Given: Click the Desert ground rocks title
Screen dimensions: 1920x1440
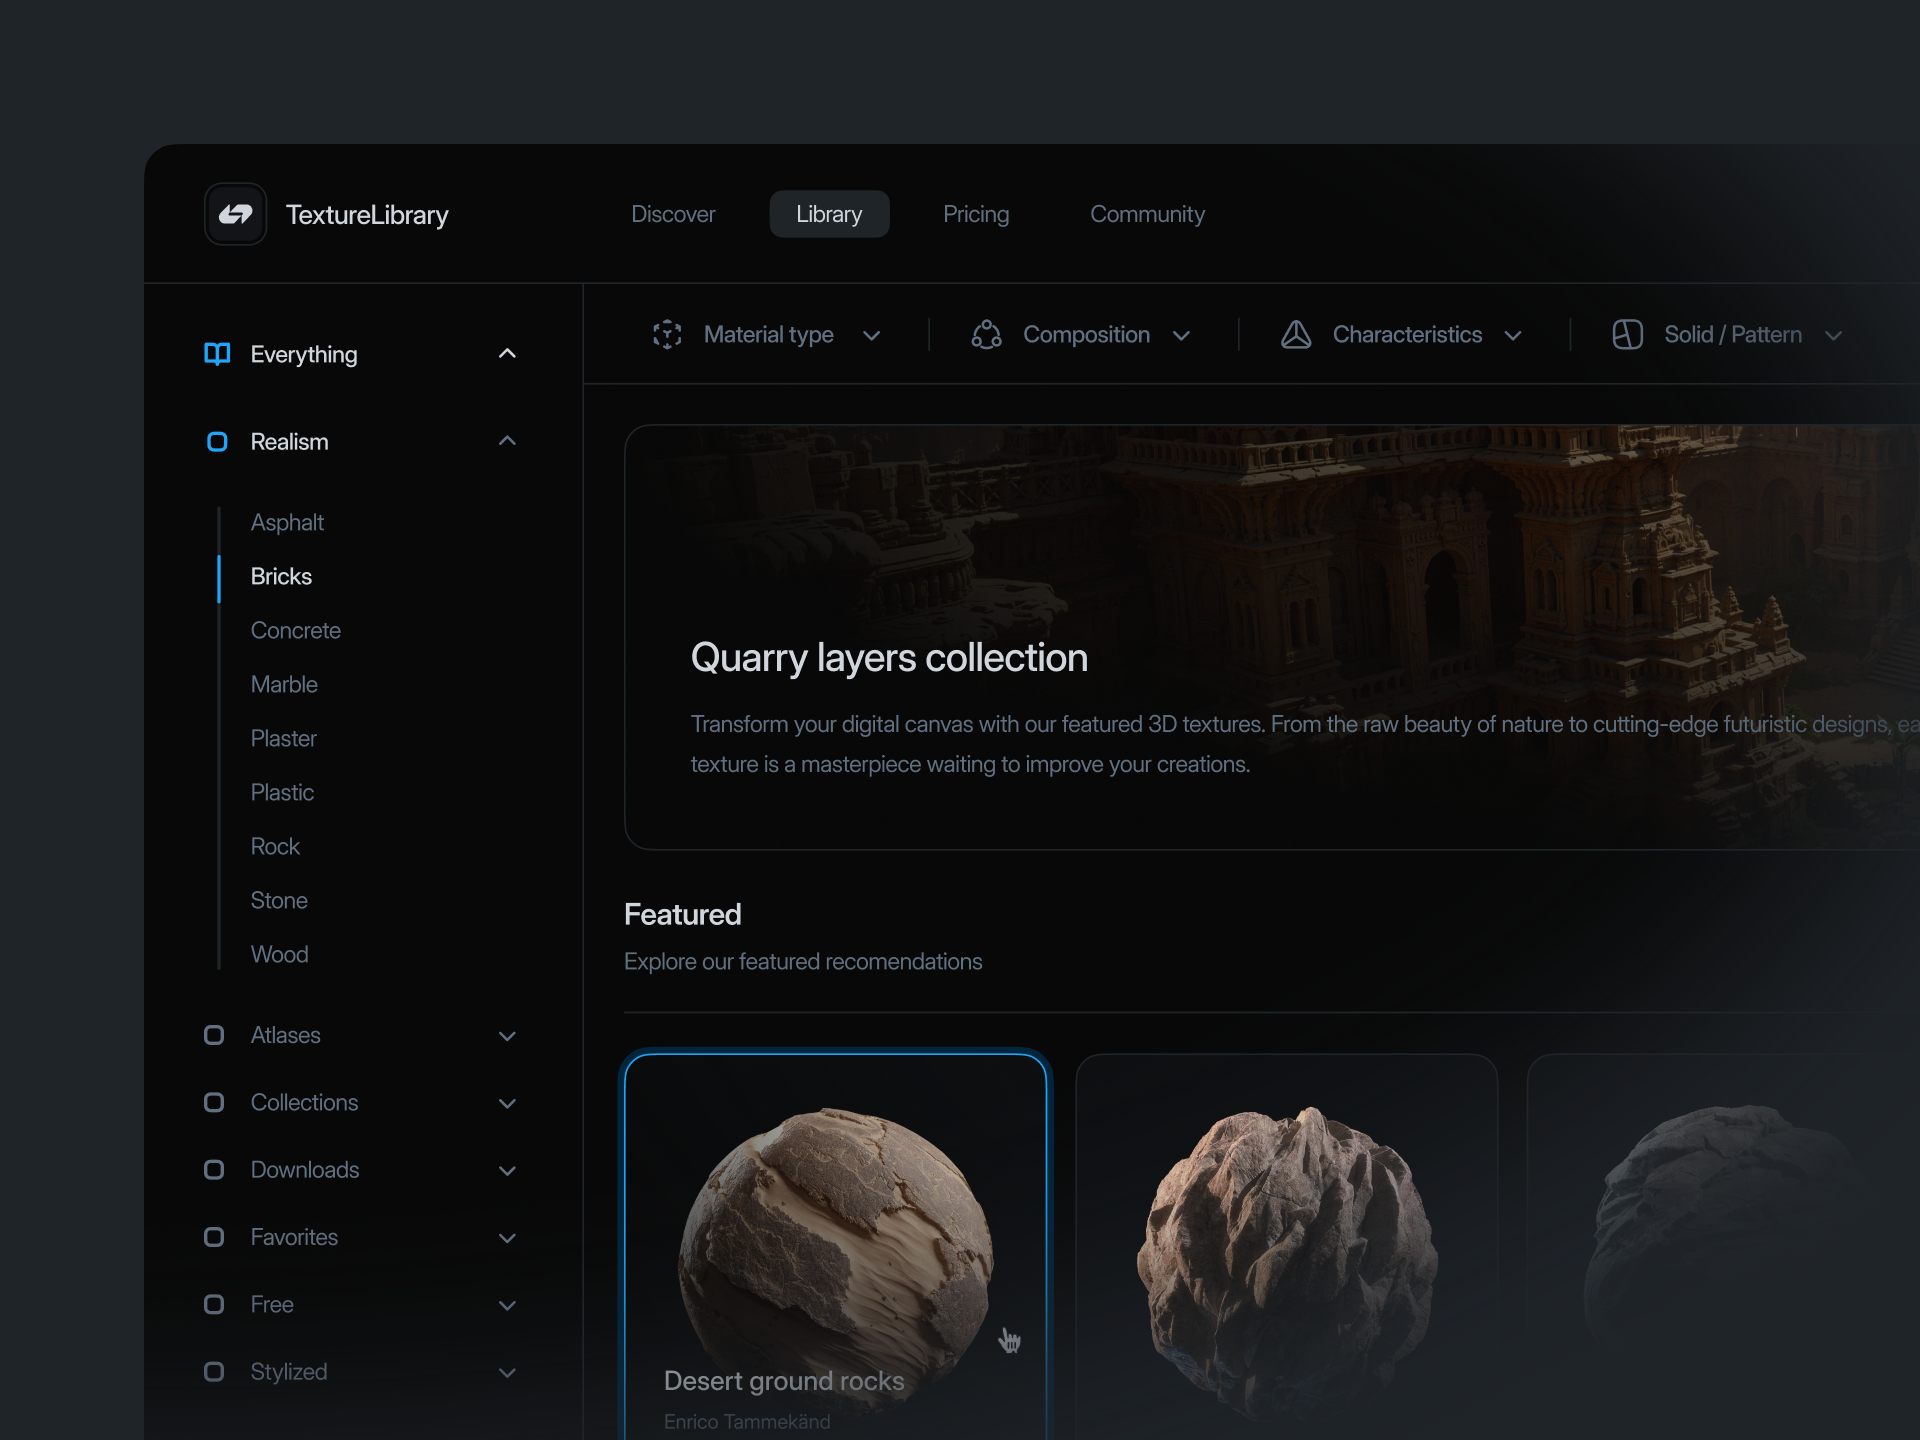Looking at the screenshot, I should [x=784, y=1381].
